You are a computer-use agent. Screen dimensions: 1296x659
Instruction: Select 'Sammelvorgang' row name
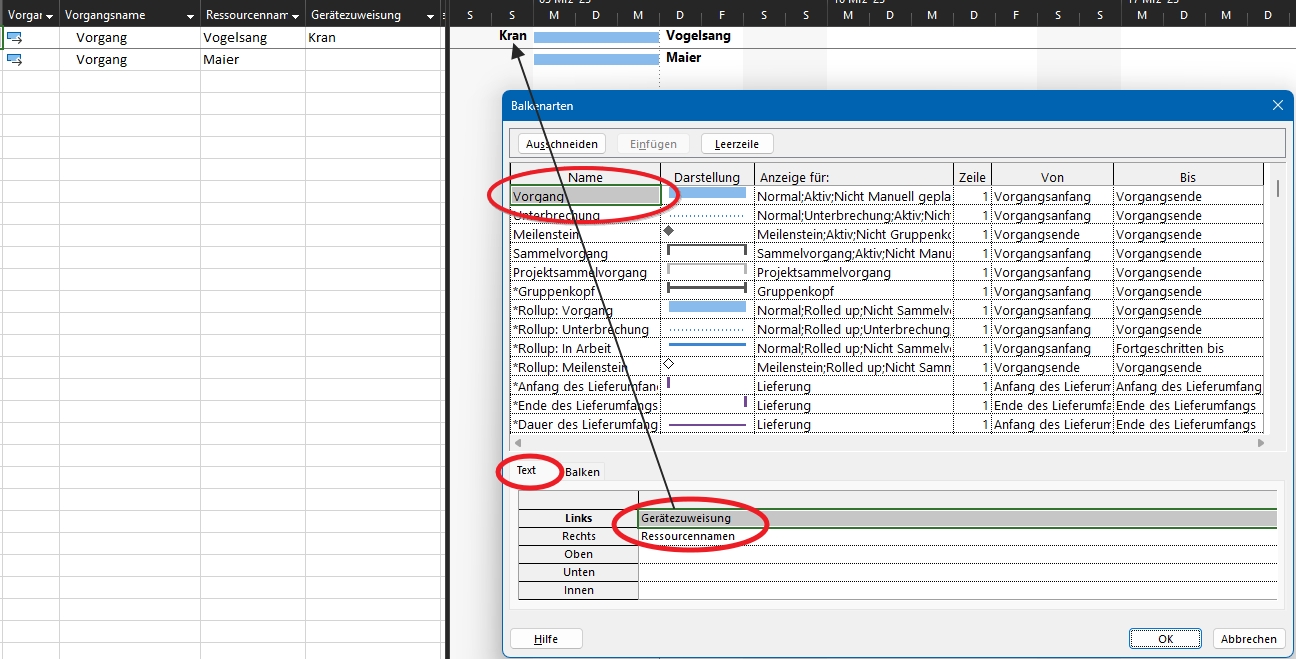pos(585,253)
